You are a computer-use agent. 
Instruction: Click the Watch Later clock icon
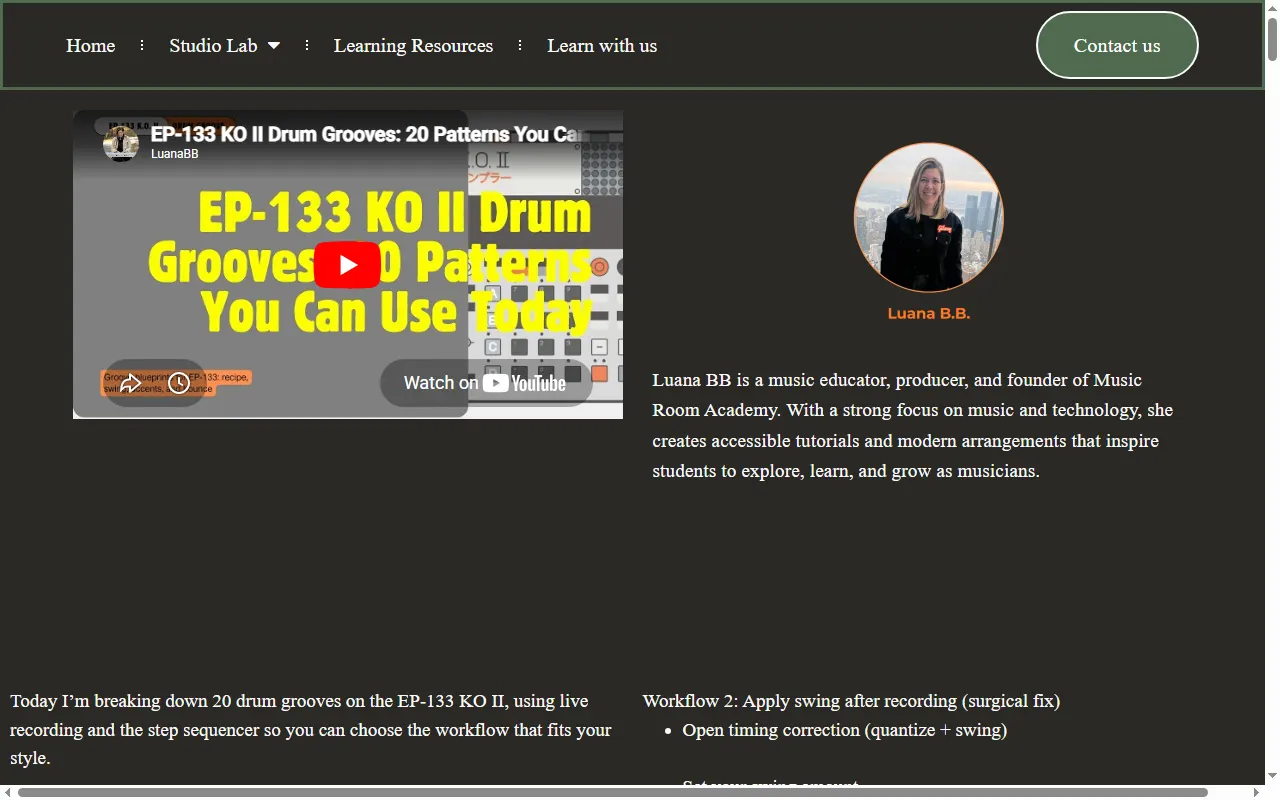pyautogui.click(x=179, y=383)
